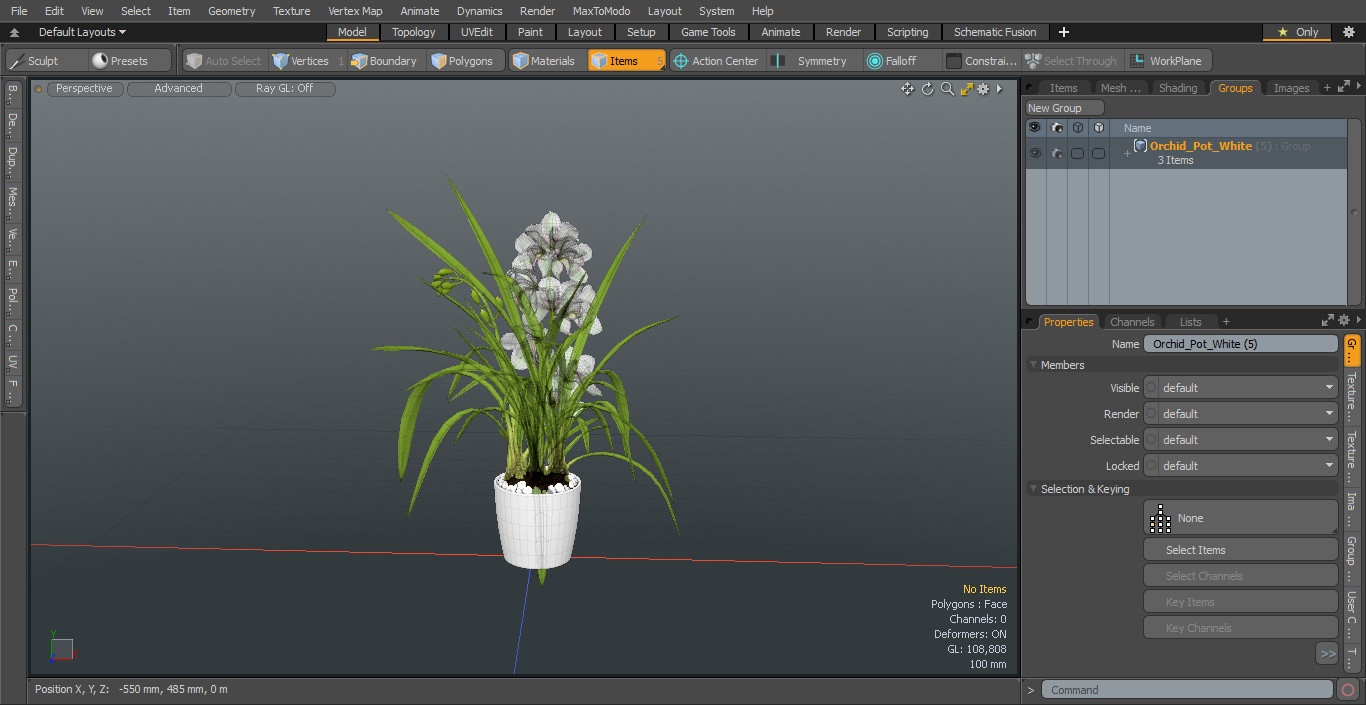Viewport: 1366px width, 705px height.
Task: Open the WorkPlane menu
Action: pyautogui.click(x=1167, y=61)
